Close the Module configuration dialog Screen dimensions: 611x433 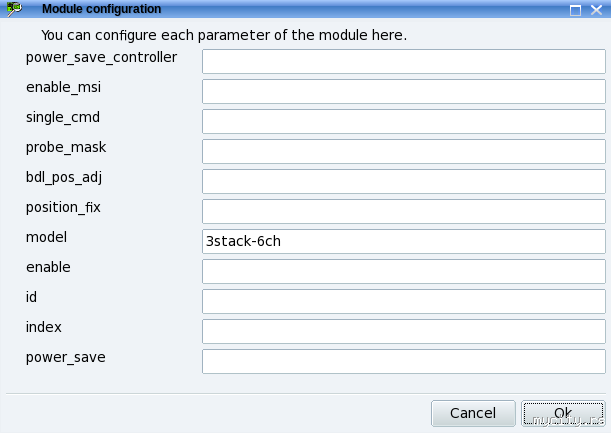pyautogui.click(x=597, y=9)
